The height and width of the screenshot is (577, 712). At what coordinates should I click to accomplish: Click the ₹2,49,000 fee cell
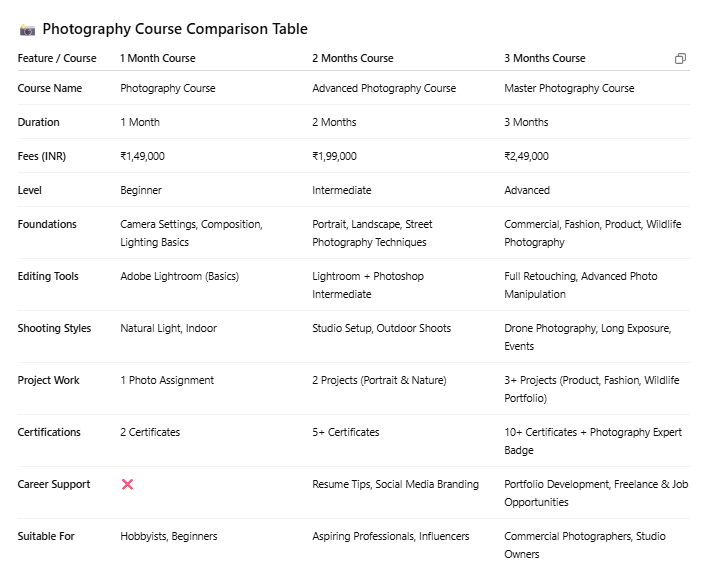pyautogui.click(x=527, y=157)
